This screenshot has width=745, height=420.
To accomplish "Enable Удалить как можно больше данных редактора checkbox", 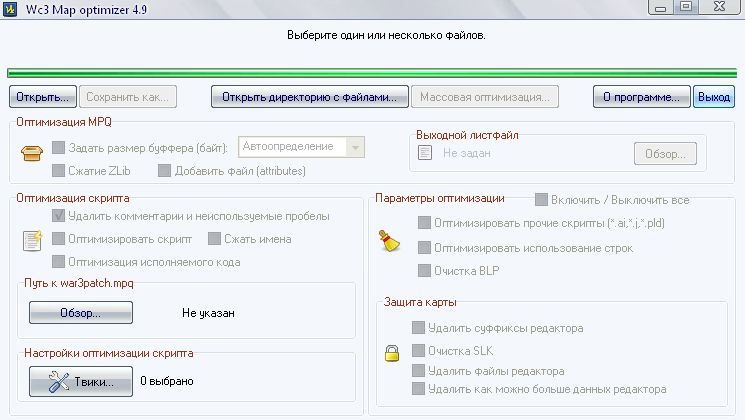I will 419,389.
